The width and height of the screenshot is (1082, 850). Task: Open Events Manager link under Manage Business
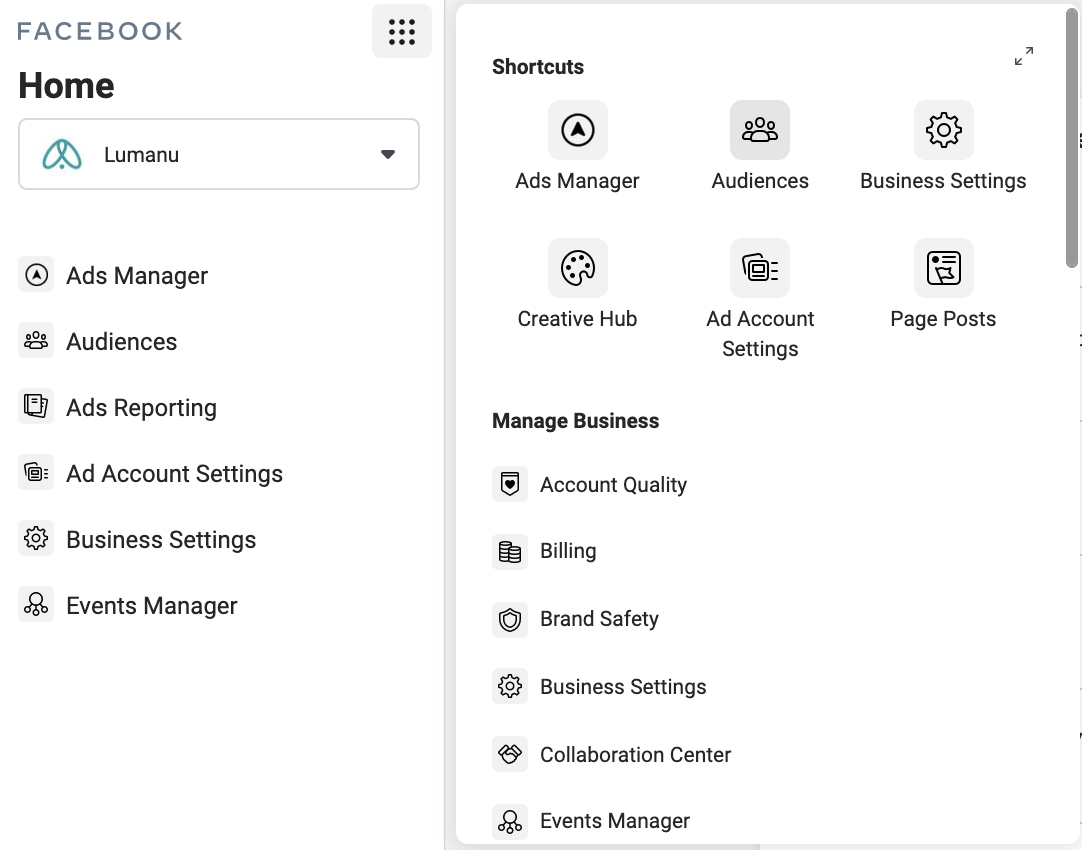tap(615, 821)
